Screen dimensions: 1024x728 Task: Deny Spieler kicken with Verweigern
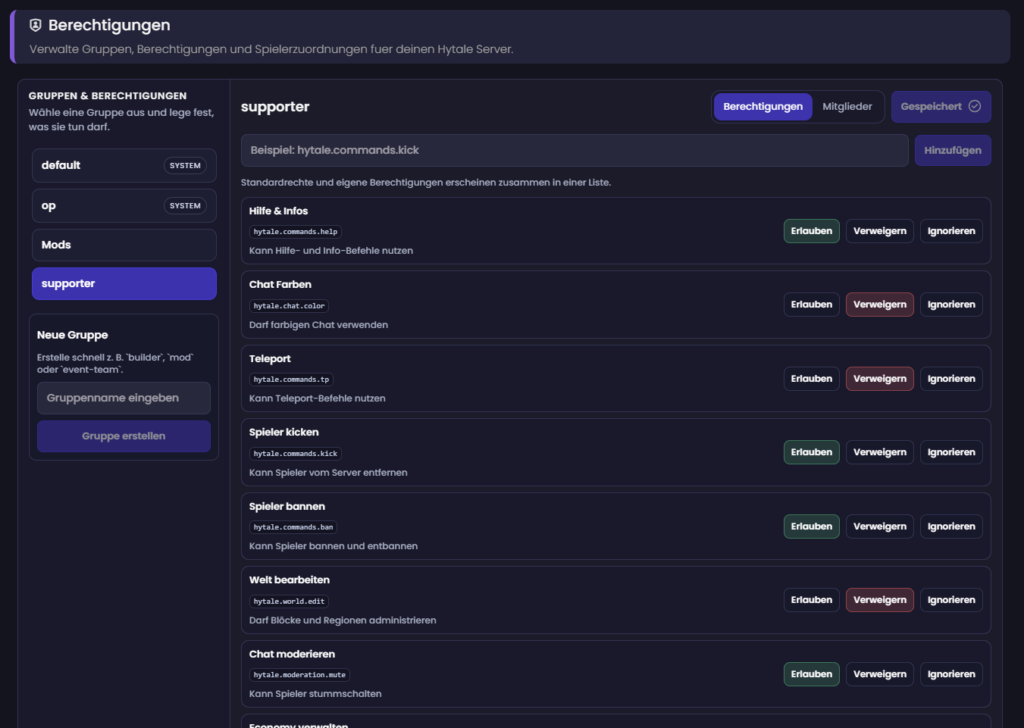879,452
